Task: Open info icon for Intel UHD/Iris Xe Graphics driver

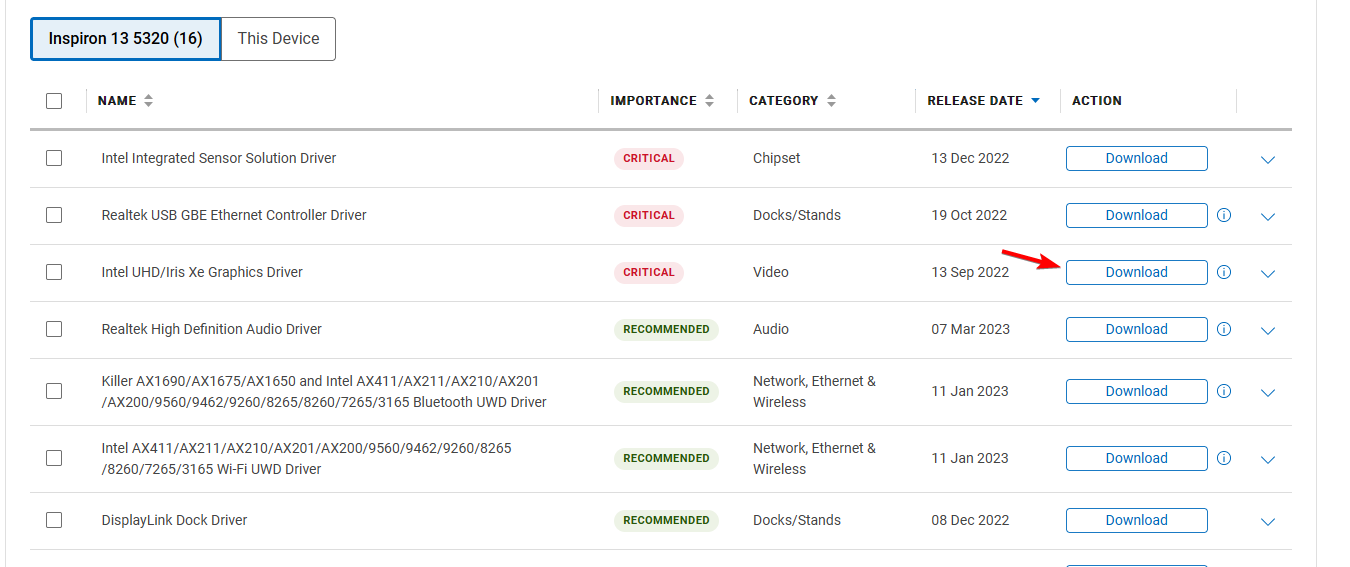Action: (x=1224, y=272)
